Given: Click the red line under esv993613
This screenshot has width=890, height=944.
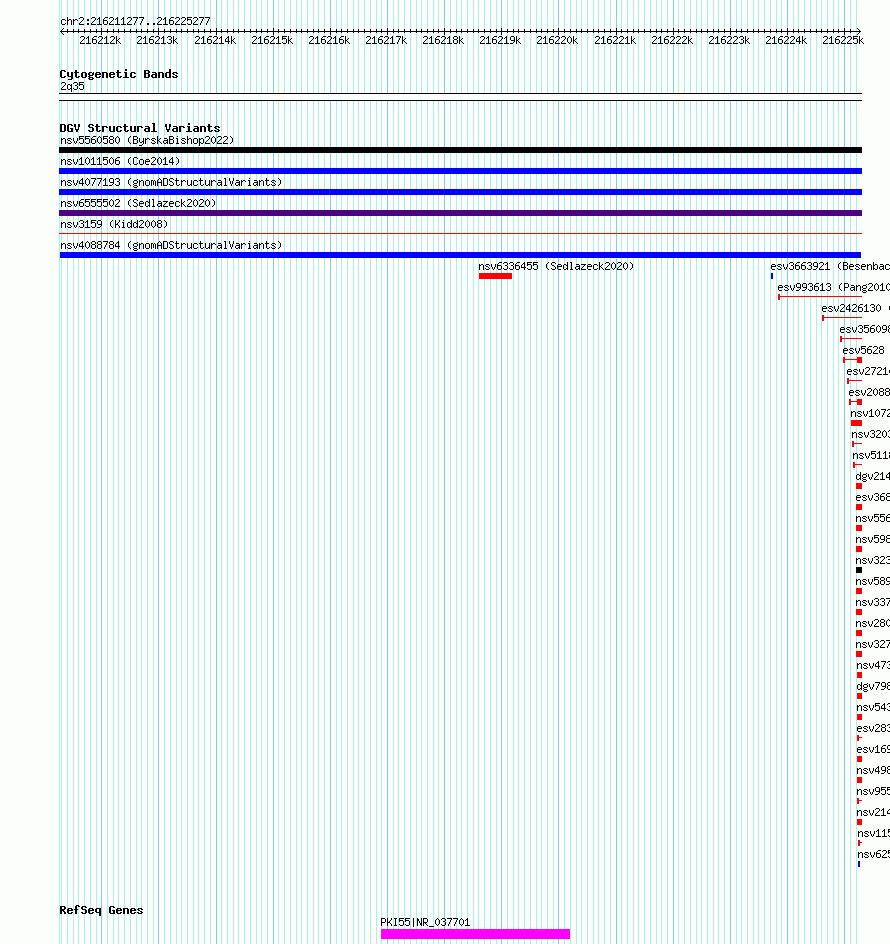Looking at the screenshot, I should [x=820, y=297].
